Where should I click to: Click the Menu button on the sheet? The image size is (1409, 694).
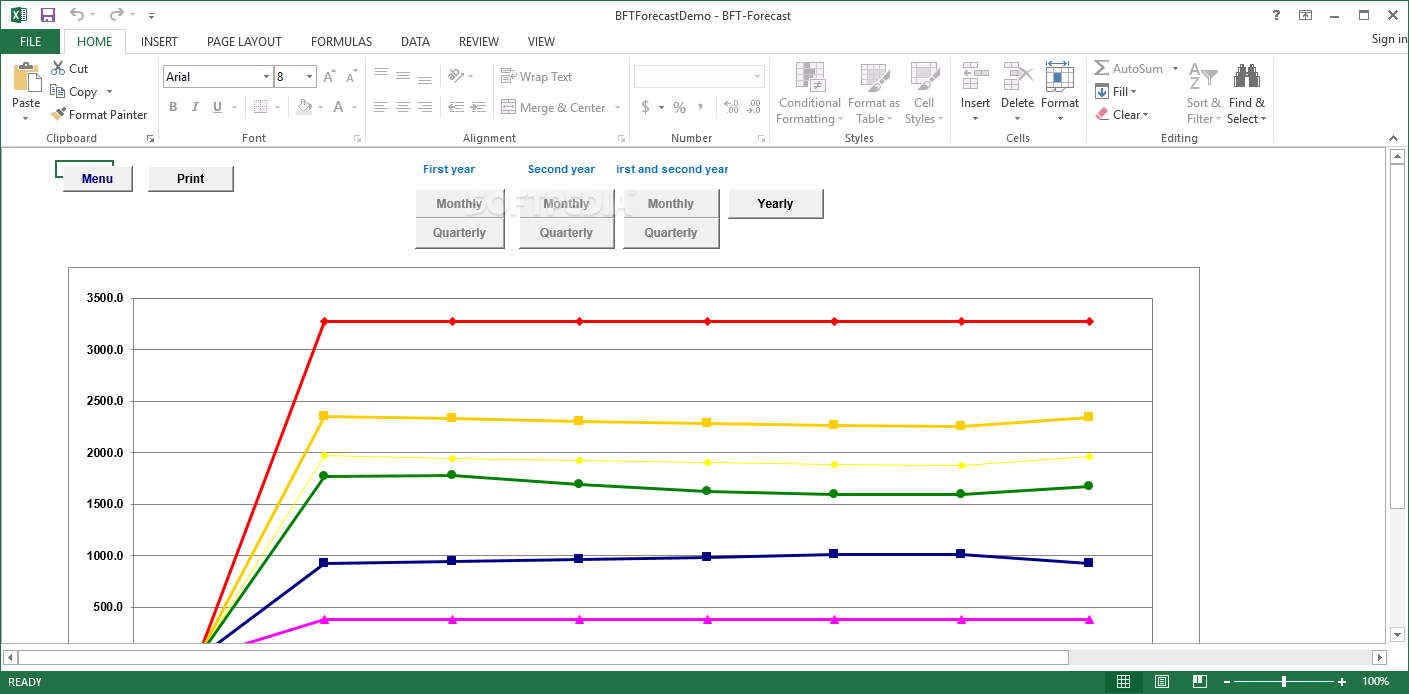[97, 179]
